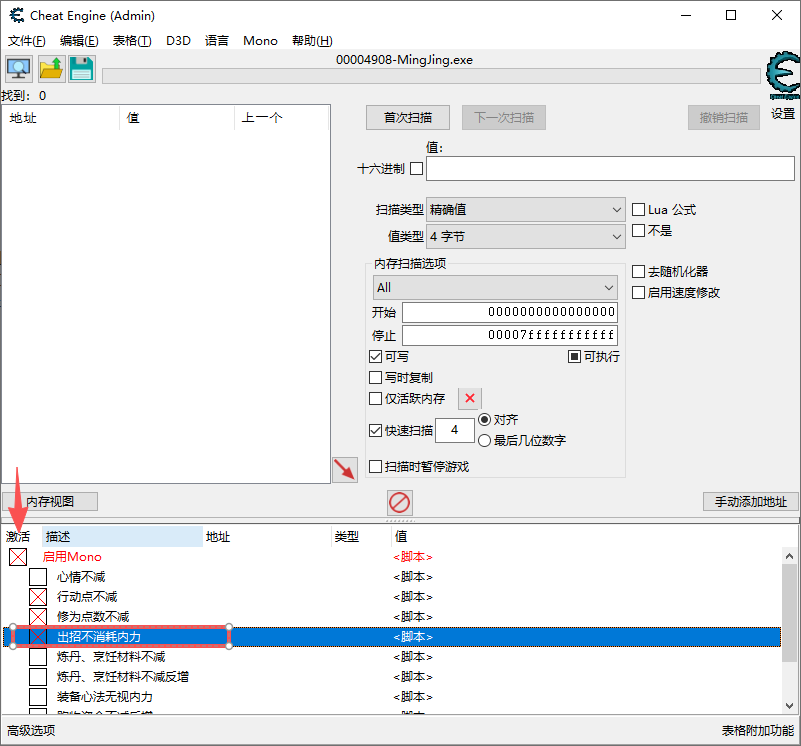Activate the 炼丹、烹饪材料不减反增 checkbox
Image resolution: width=801 pixels, height=746 pixels.
coord(38,677)
